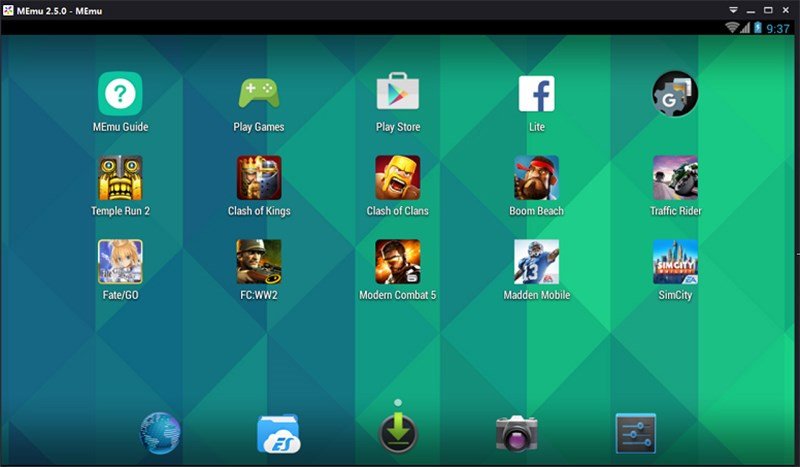
Task: Tap the clock showing 9:37
Action: coord(778,29)
